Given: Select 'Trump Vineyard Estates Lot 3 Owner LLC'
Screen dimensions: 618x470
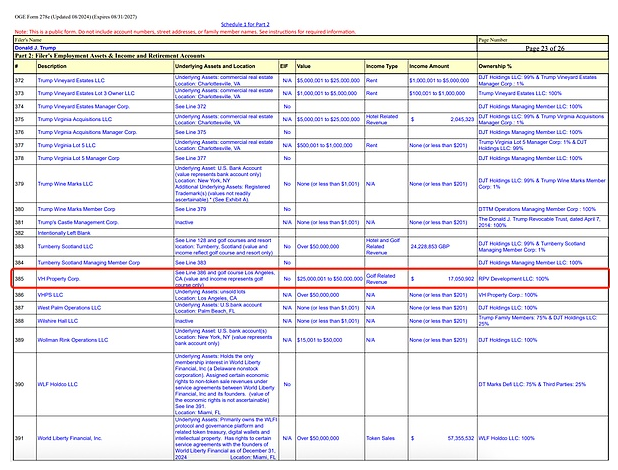Looking at the screenshot, I should 86,93.
